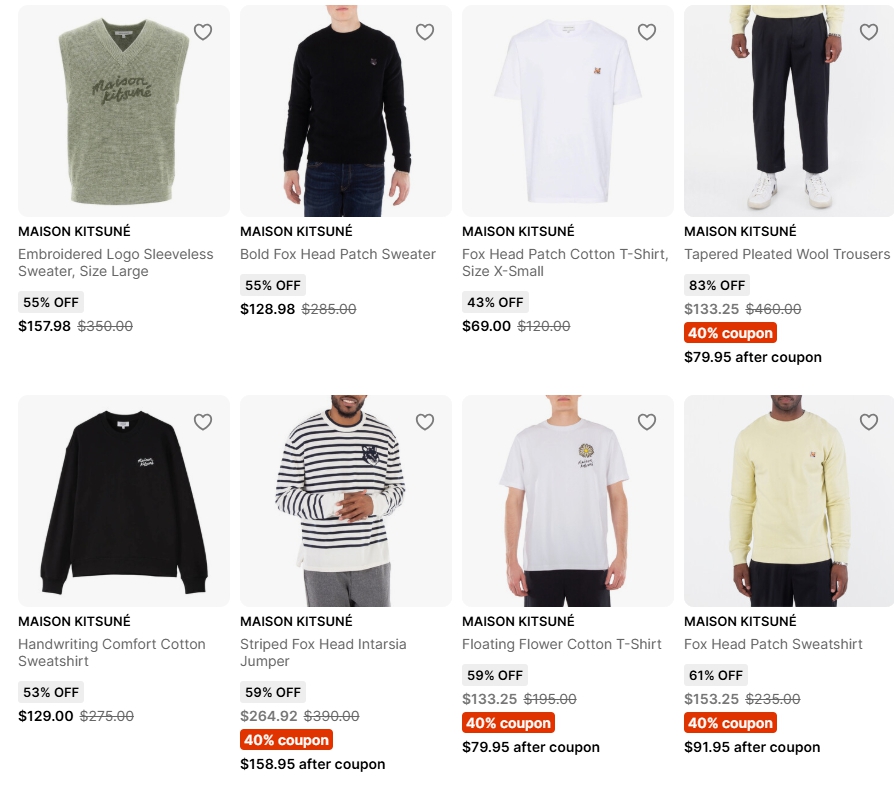Click Maison Kitsuné brand above Fox Head Cotton T-Shirt
Screen dimensions: 894x792
(518, 231)
